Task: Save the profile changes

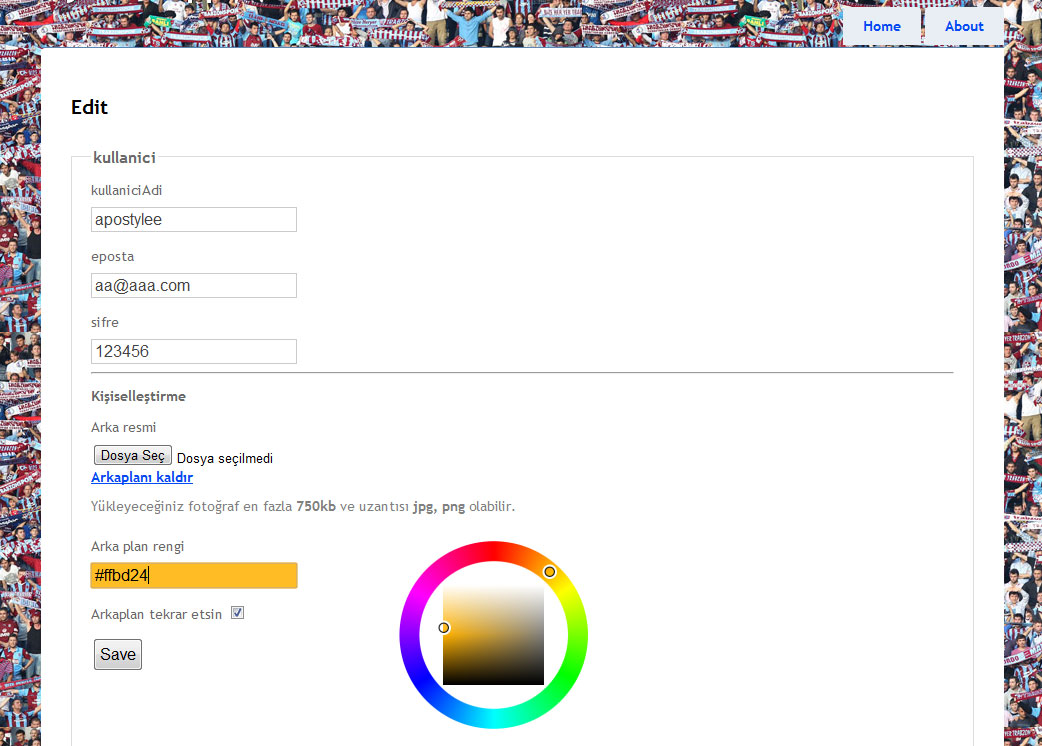Action: tap(118, 654)
